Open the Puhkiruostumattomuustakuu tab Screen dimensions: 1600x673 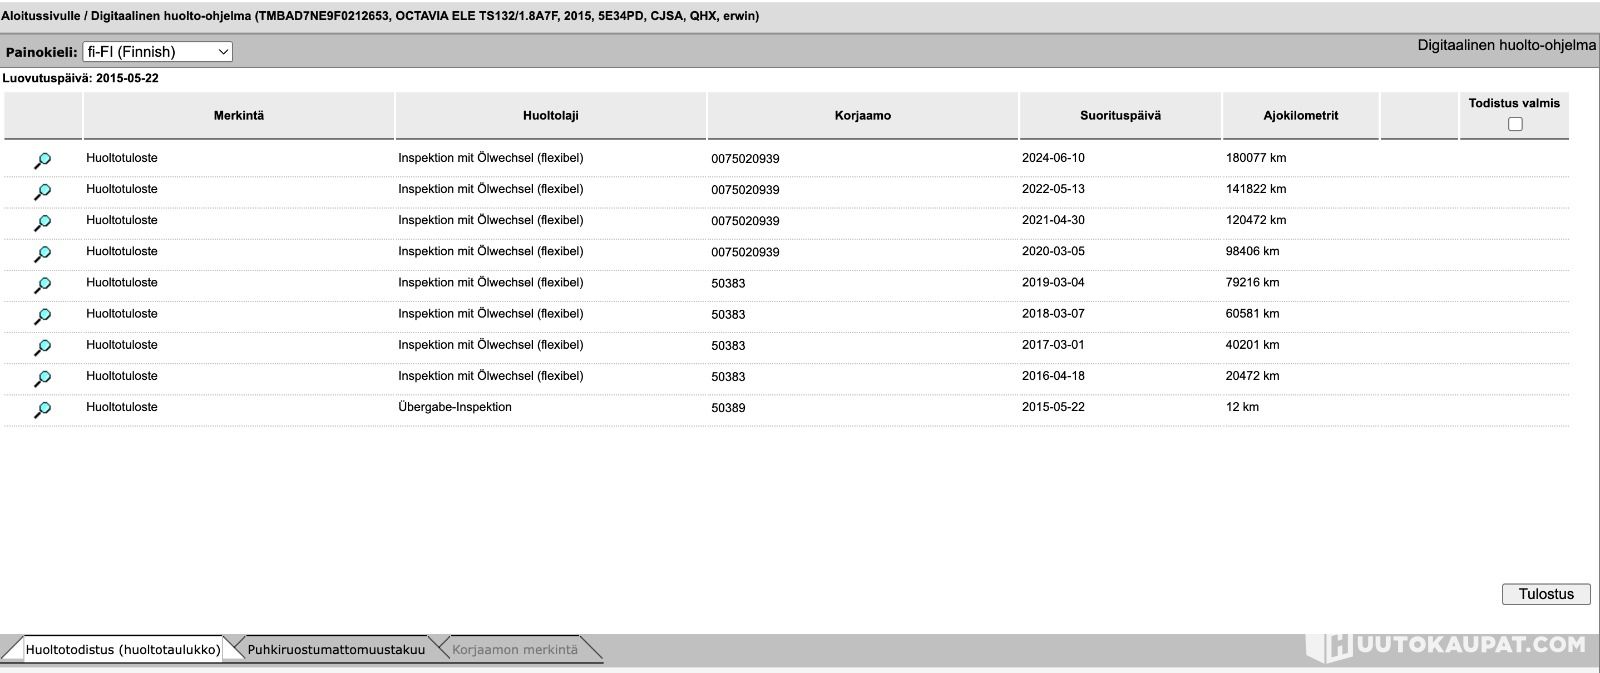pyautogui.click(x=336, y=650)
